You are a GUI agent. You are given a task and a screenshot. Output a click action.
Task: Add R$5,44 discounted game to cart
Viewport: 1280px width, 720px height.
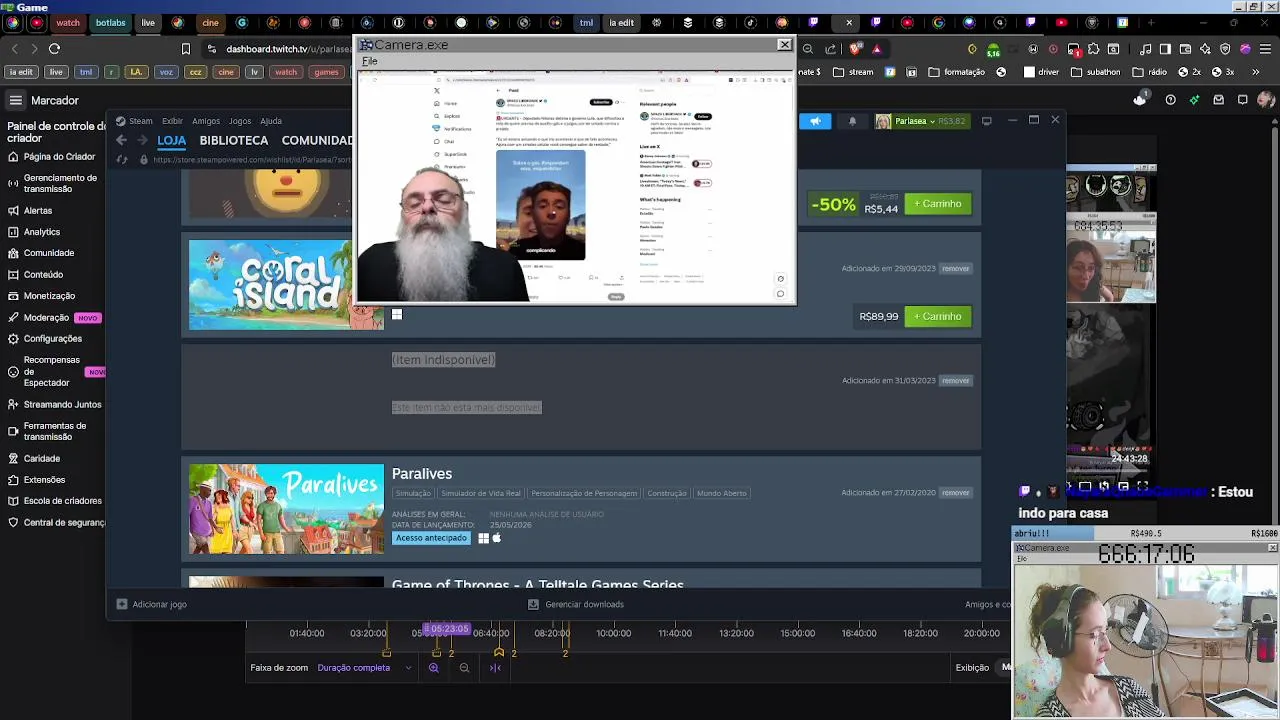937,204
